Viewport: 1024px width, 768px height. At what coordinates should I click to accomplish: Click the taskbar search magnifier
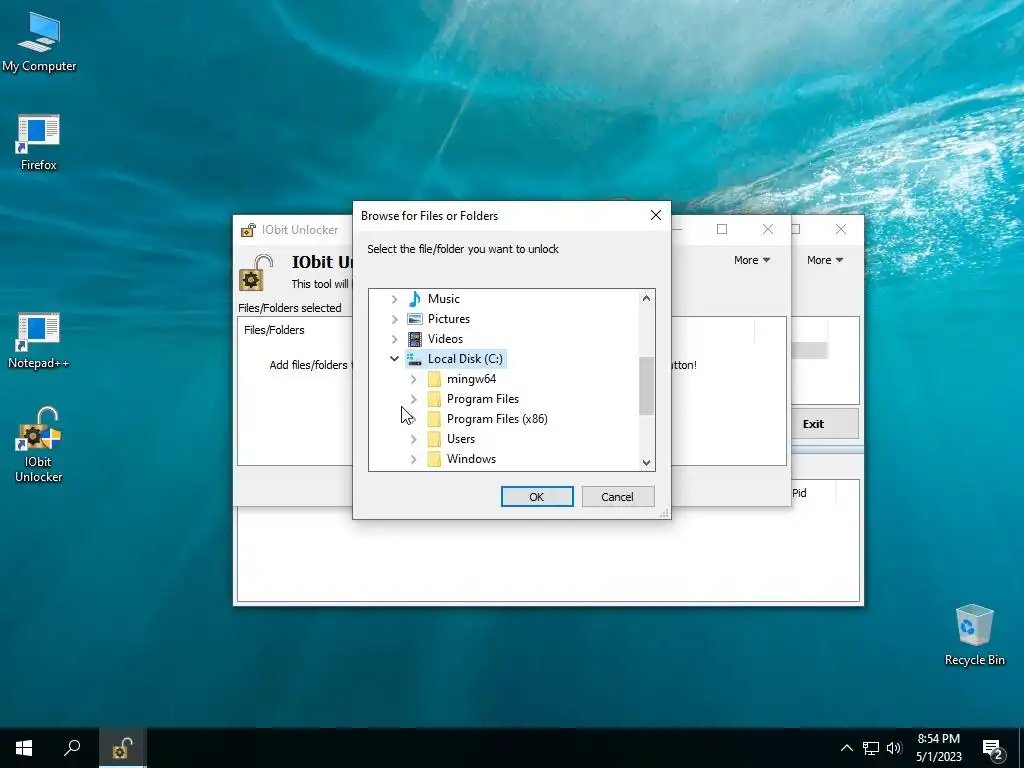[72, 748]
